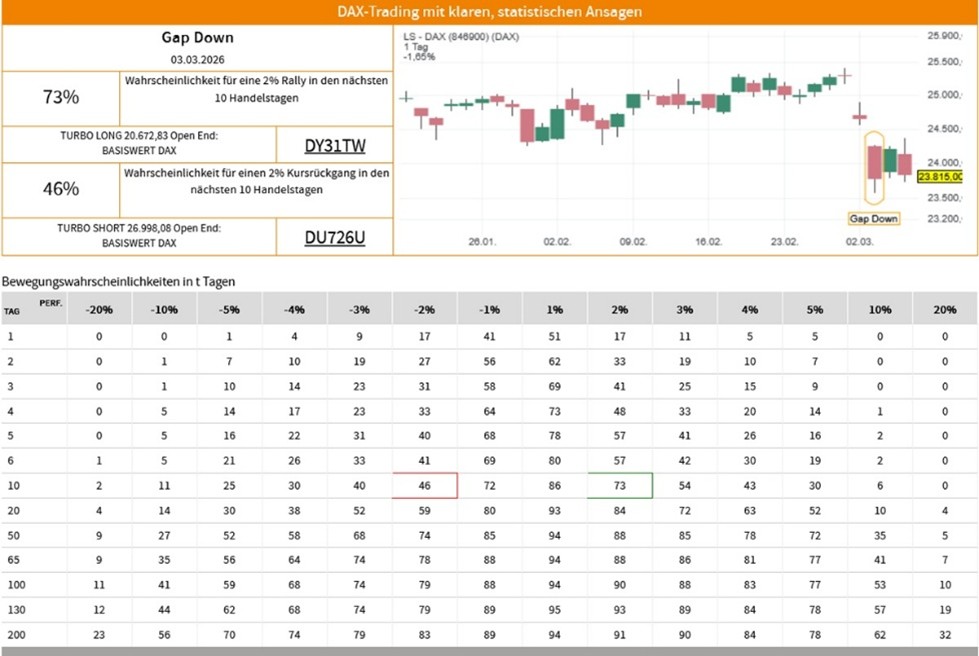Click the TURBO LONG 20.672,83 Open End text

139,135
